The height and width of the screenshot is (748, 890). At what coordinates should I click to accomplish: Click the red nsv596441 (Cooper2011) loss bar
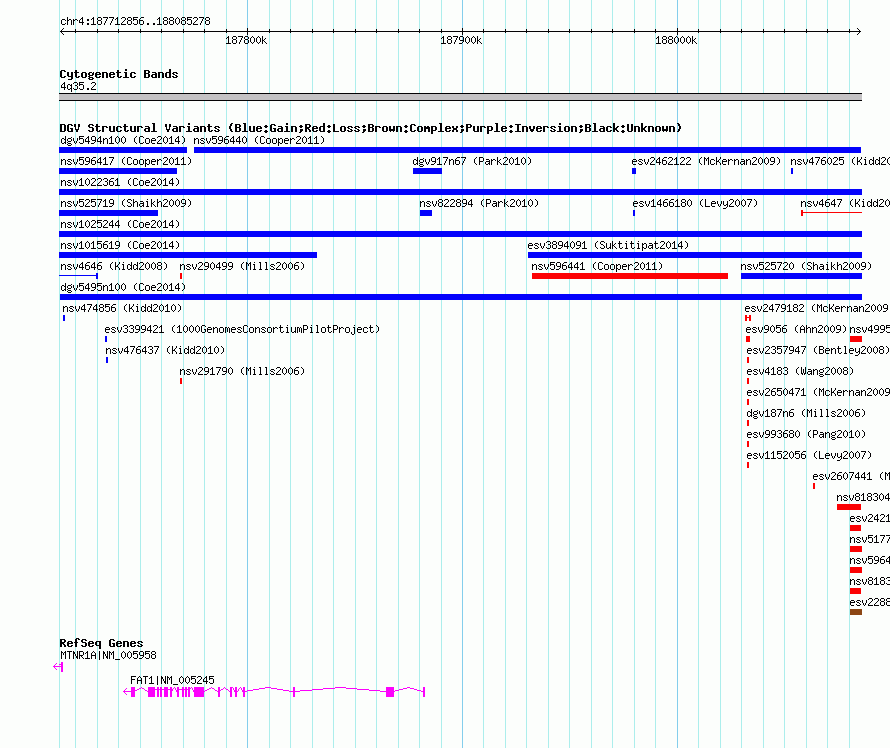click(x=629, y=276)
